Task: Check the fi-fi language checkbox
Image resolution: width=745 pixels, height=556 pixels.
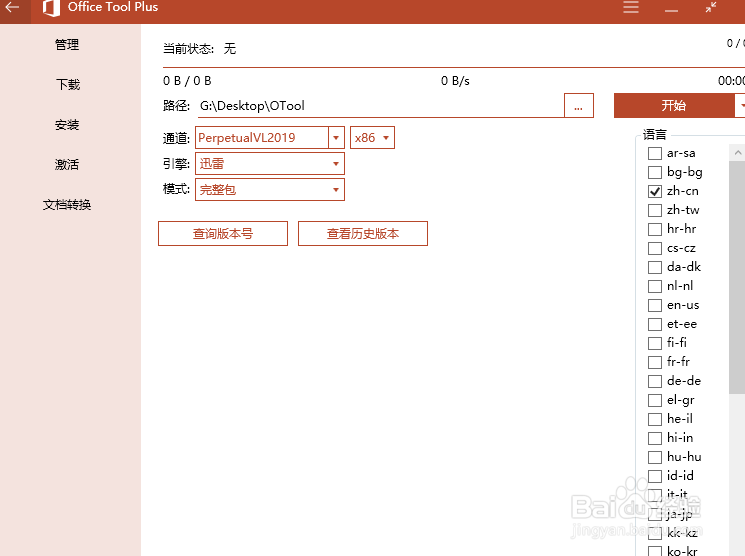Action: click(x=655, y=343)
